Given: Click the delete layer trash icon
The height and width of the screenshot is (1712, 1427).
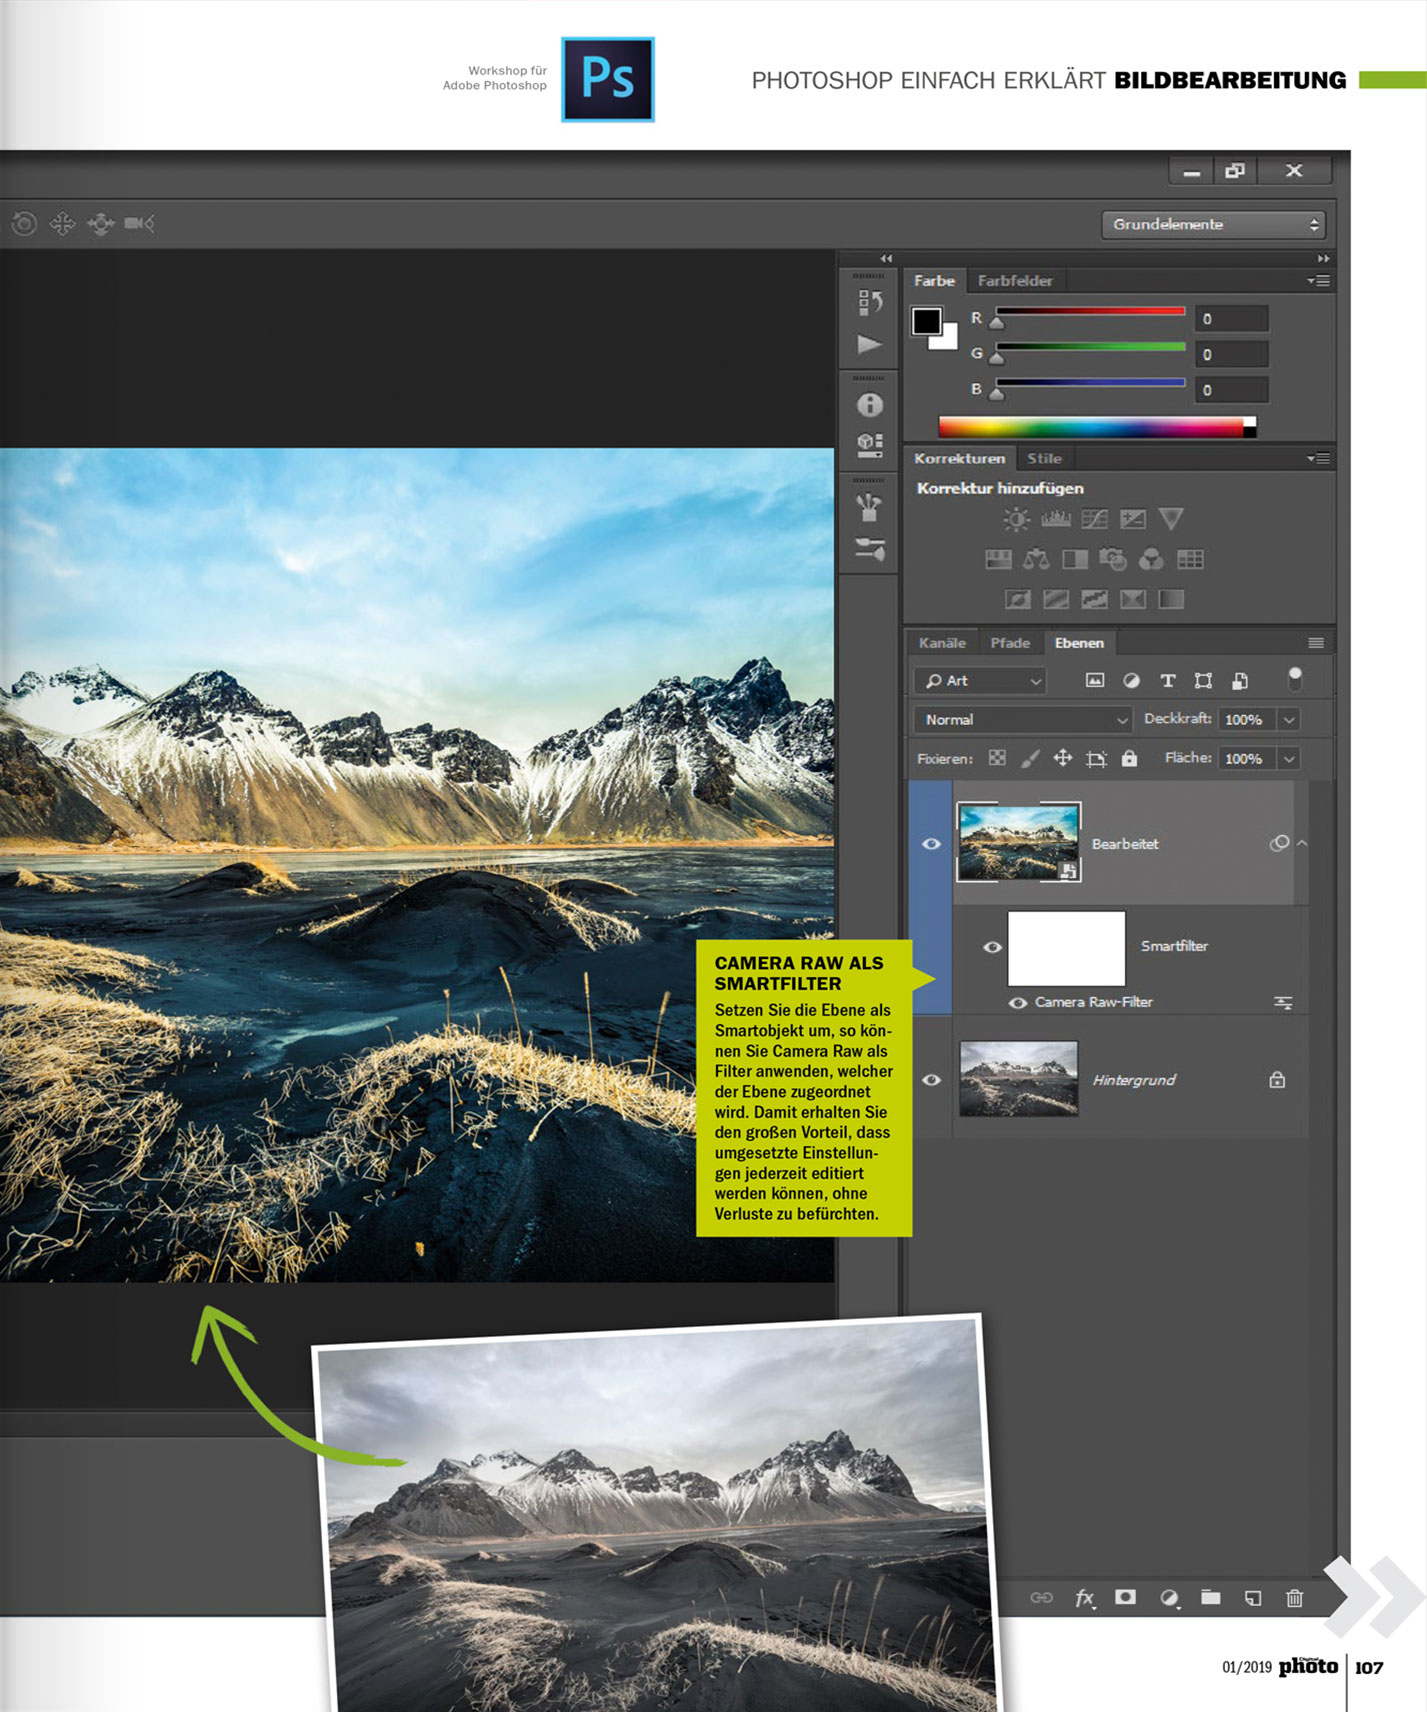Looking at the screenshot, I should pyautogui.click(x=1294, y=1598).
